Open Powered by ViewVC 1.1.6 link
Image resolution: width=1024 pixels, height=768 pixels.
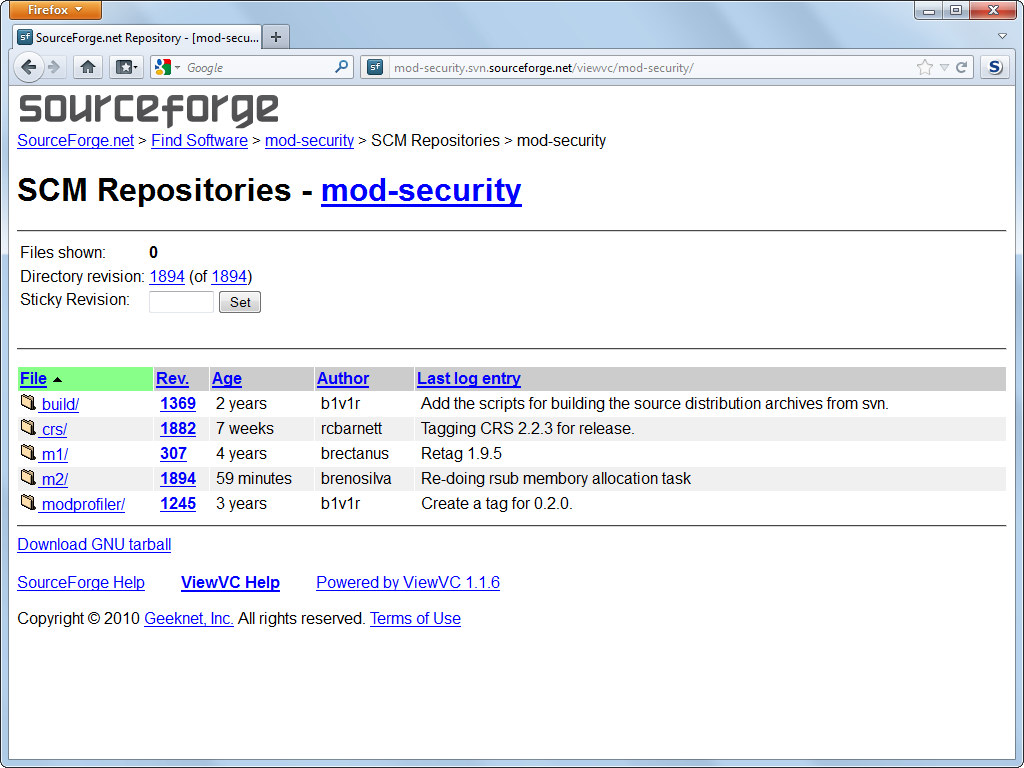pos(408,583)
